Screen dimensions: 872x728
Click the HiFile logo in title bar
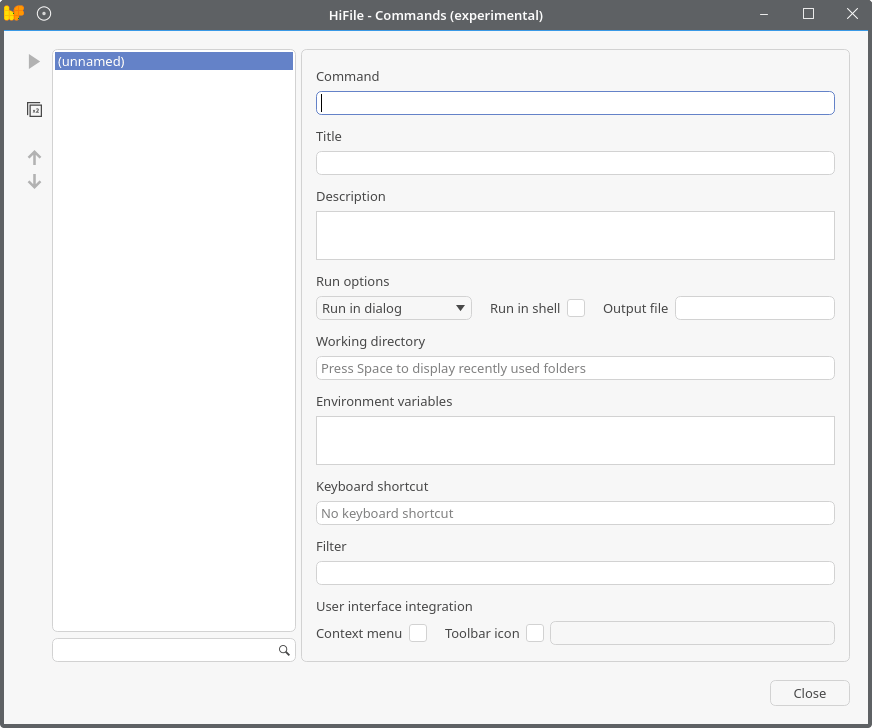14,14
